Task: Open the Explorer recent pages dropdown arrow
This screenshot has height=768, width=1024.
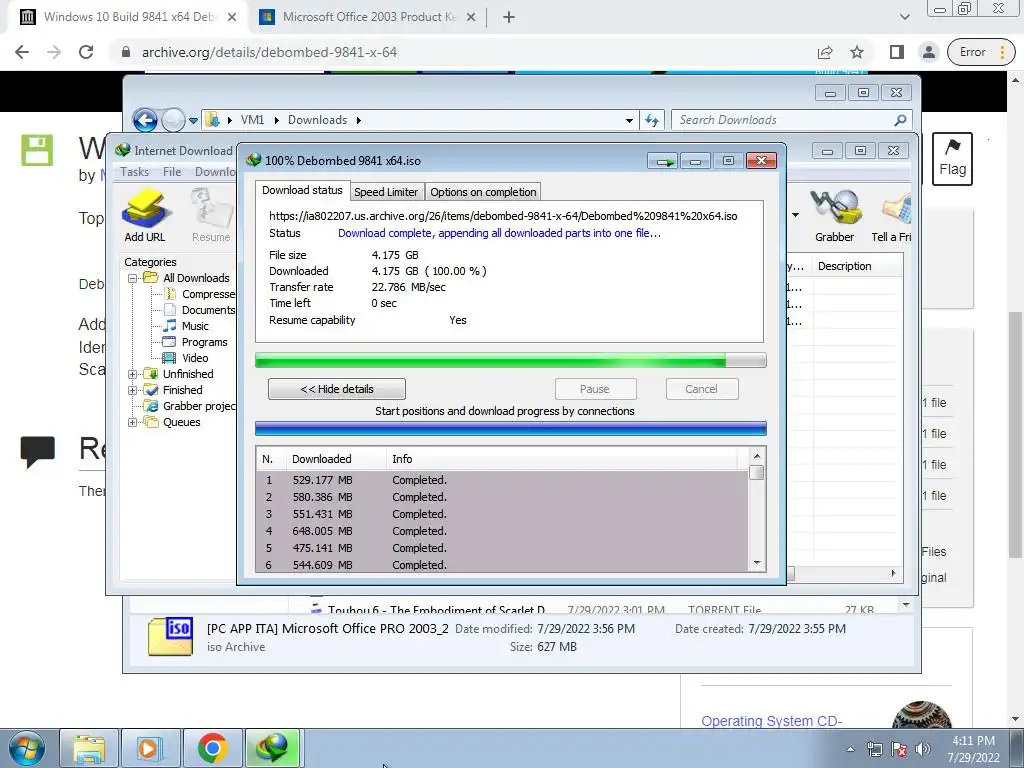Action: 193,120
